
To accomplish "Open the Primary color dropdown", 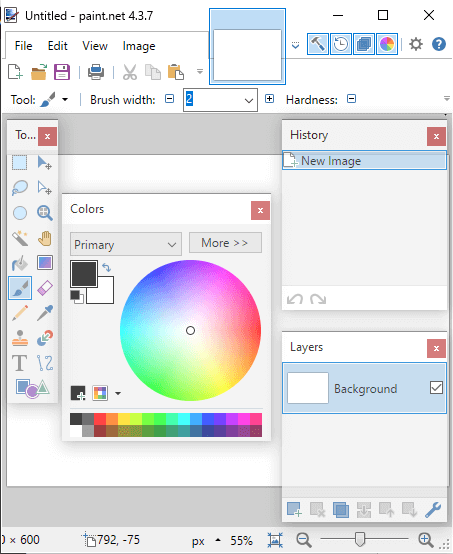I will [x=126, y=244].
